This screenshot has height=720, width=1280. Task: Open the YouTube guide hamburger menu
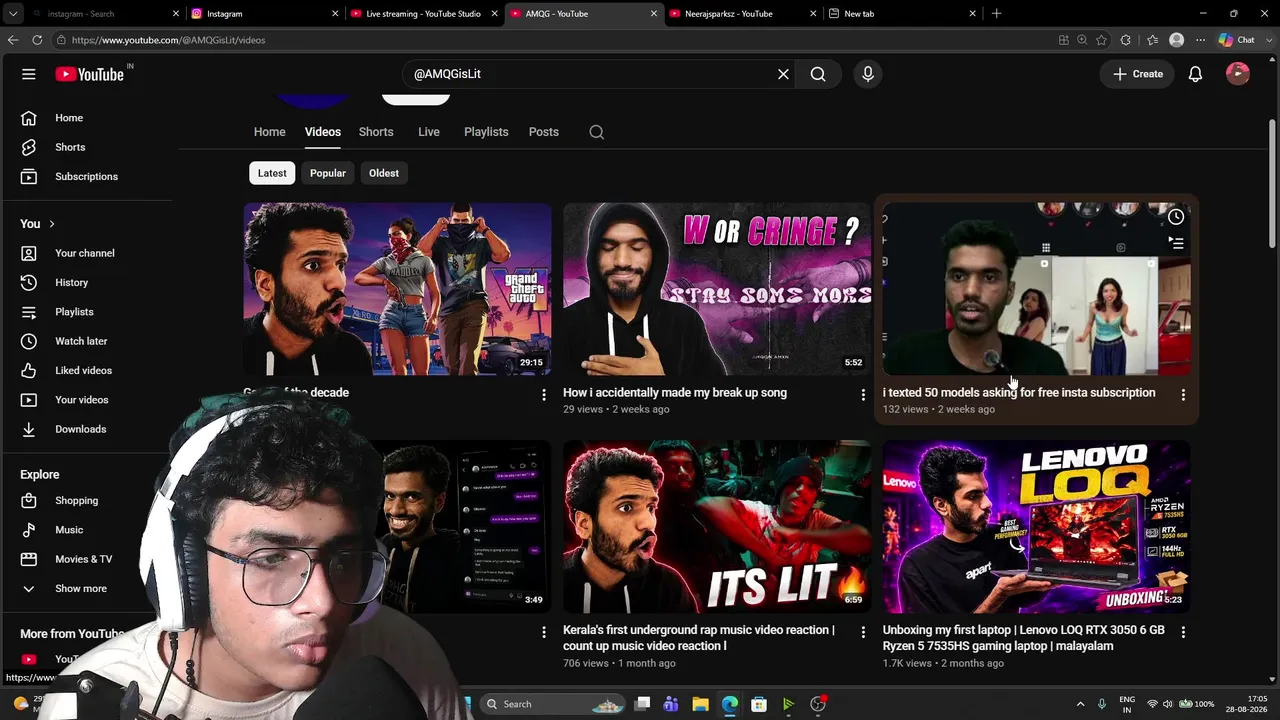[x=29, y=74]
